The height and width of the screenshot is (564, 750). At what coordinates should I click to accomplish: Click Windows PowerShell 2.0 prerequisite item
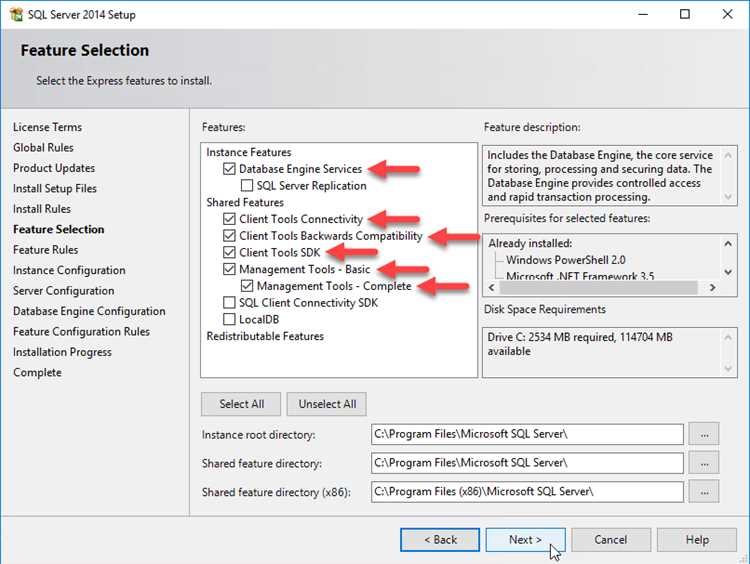click(566, 260)
